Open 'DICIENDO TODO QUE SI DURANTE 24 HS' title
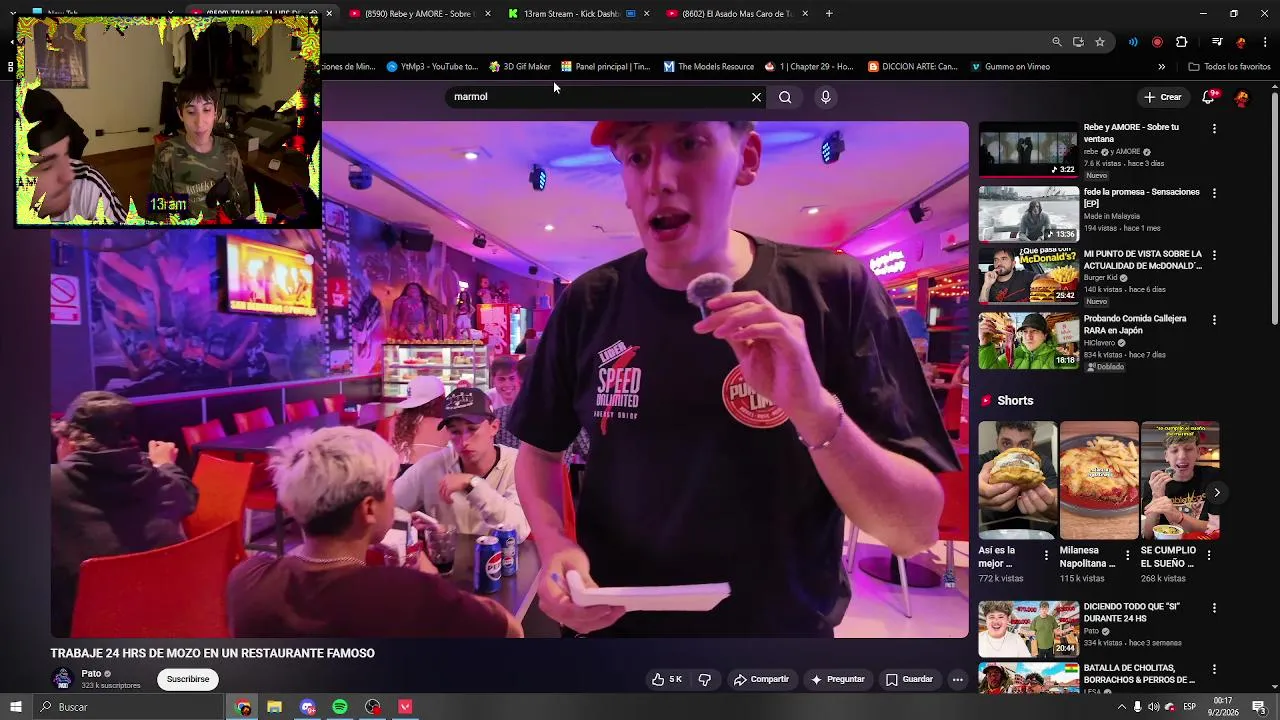The image size is (1280, 720). pos(1133,613)
